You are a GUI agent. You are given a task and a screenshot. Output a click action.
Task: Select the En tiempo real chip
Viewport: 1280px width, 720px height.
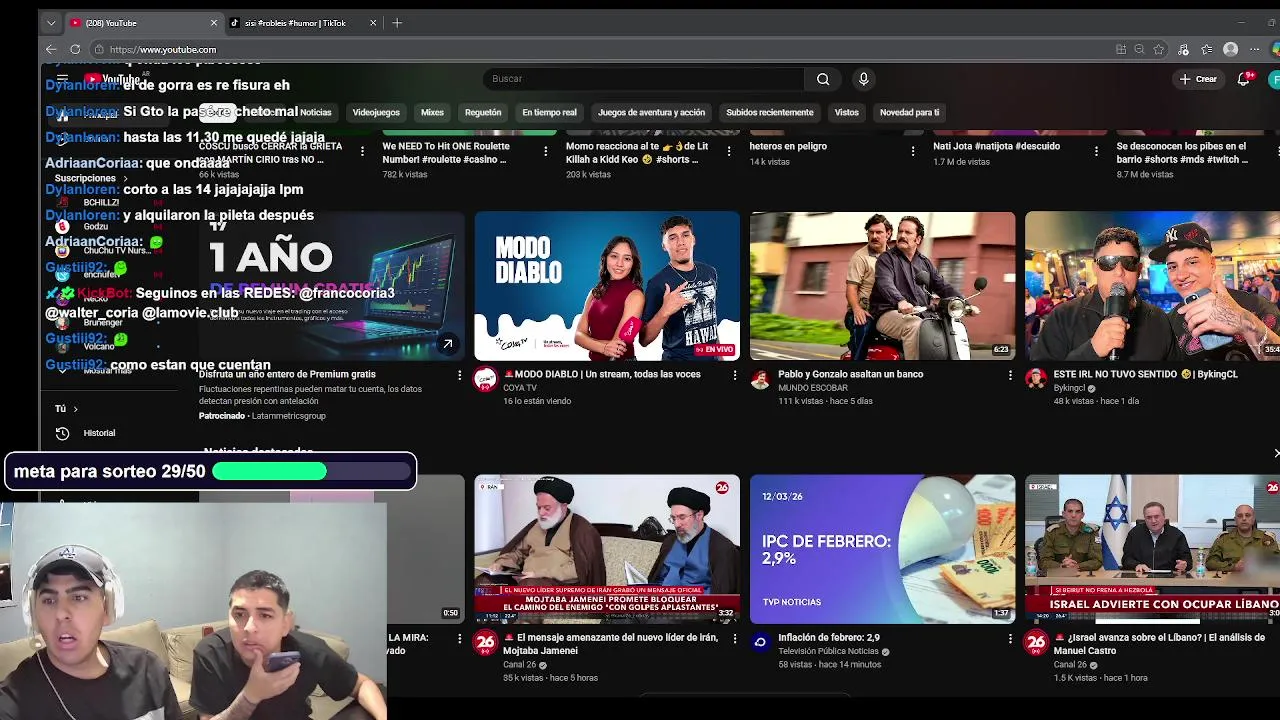click(549, 112)
